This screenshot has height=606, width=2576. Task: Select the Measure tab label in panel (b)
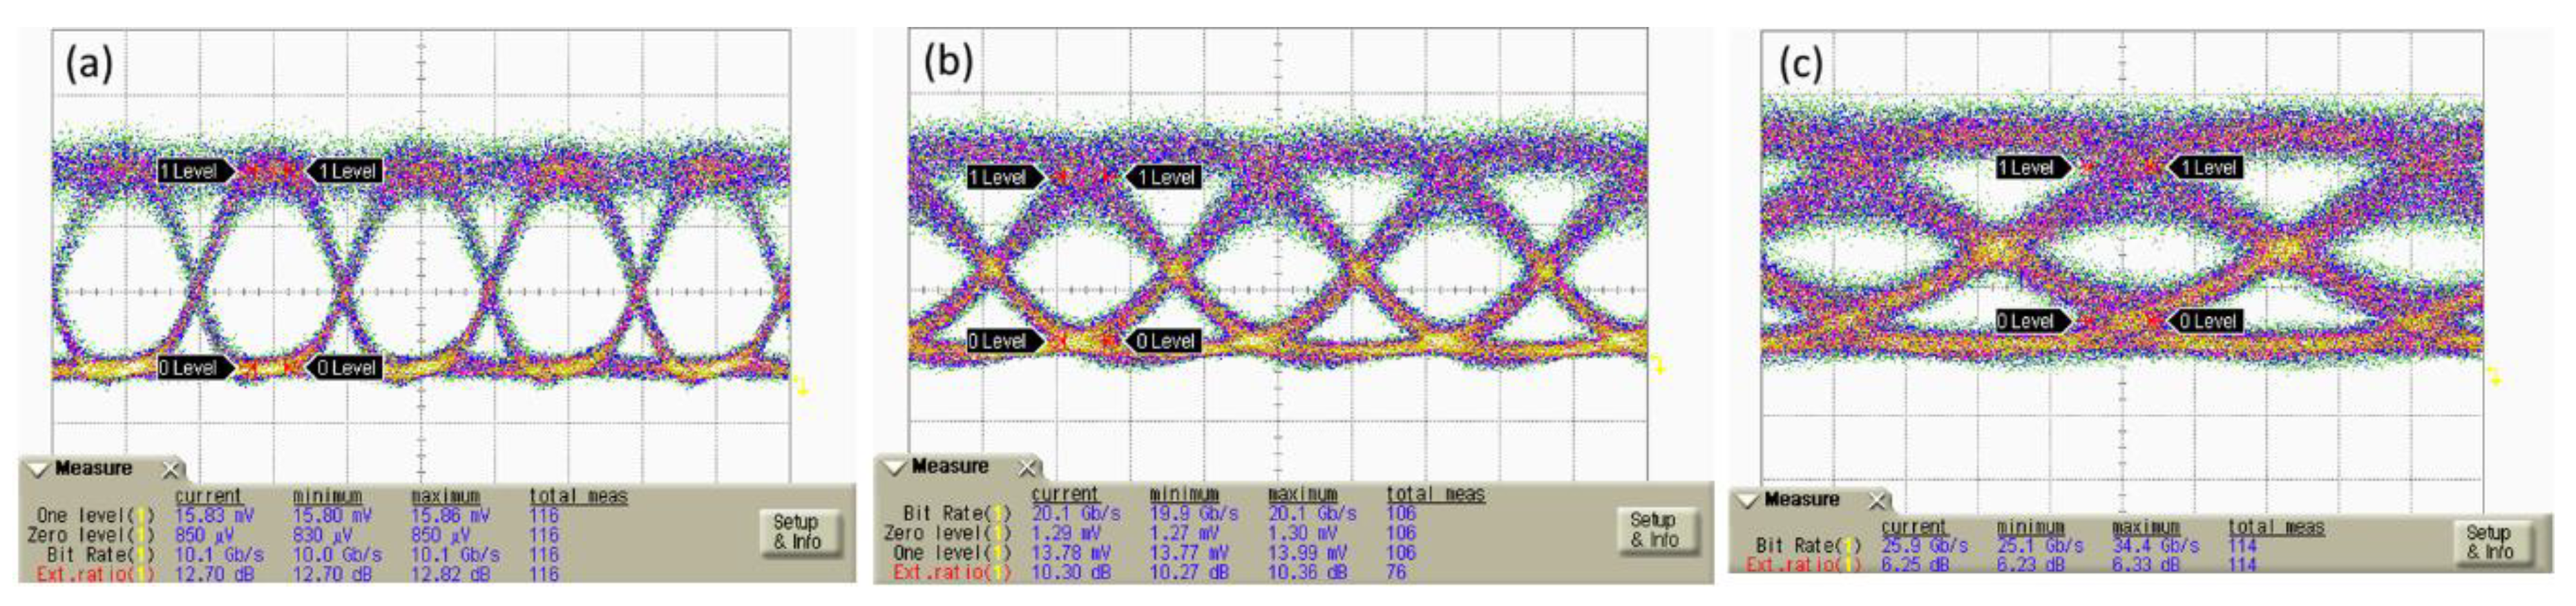950,466
